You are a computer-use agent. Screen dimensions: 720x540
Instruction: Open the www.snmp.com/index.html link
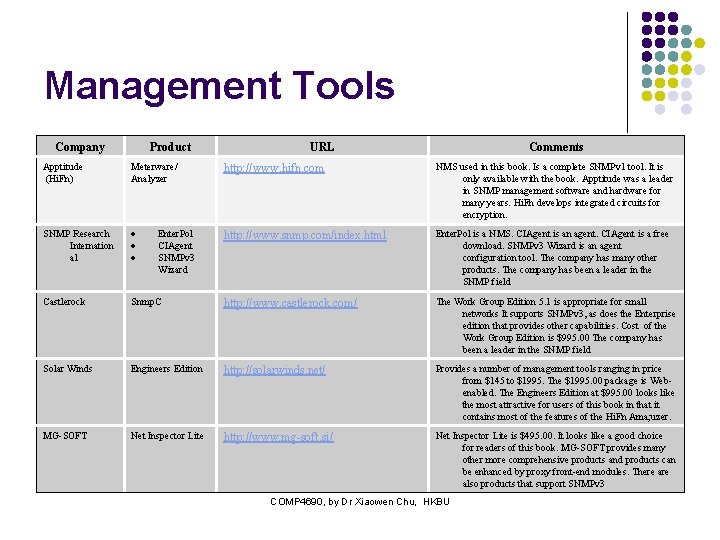(x=304, y=235)
